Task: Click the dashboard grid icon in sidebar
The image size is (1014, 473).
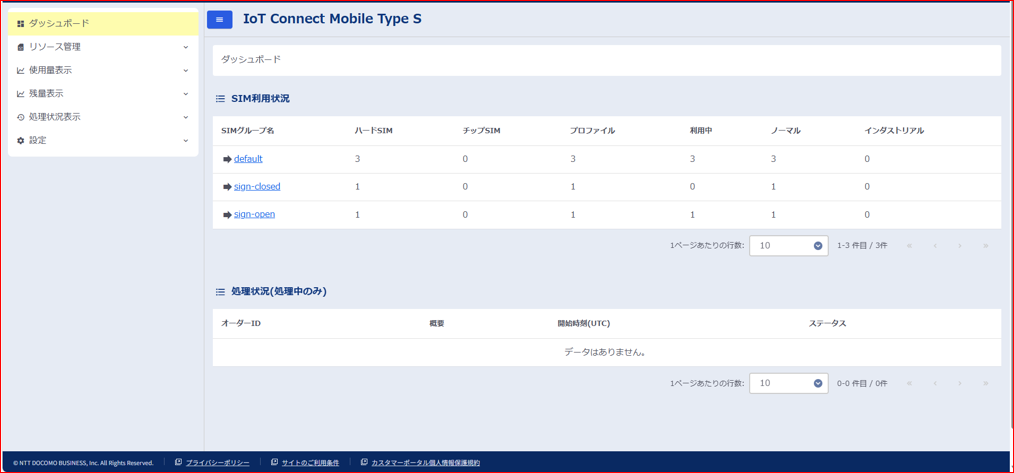Action: tap(21, 24)
